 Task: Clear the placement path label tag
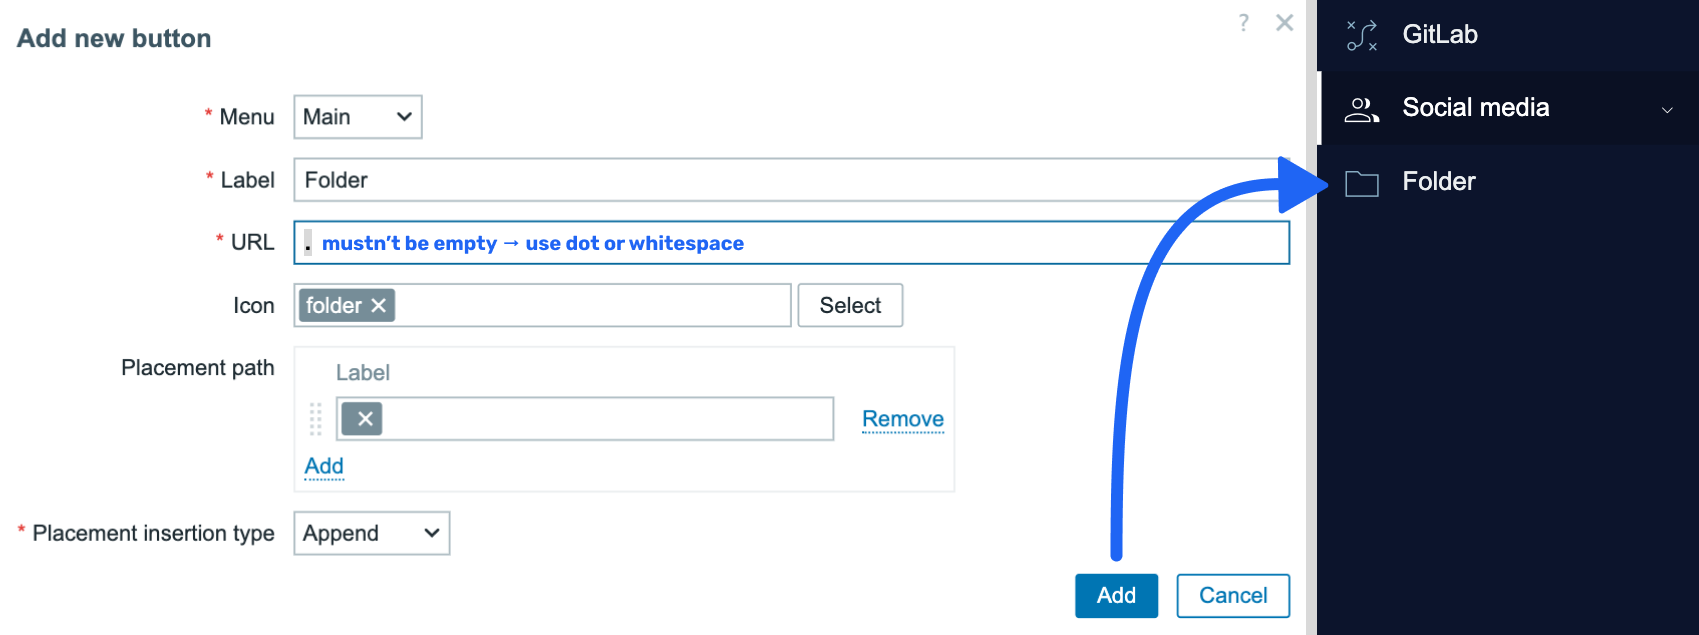(365, 419)
